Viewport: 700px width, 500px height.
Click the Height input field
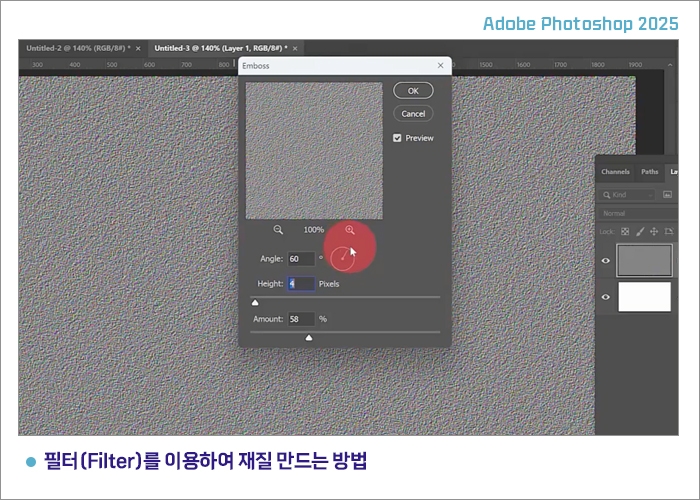pos(301,283)
